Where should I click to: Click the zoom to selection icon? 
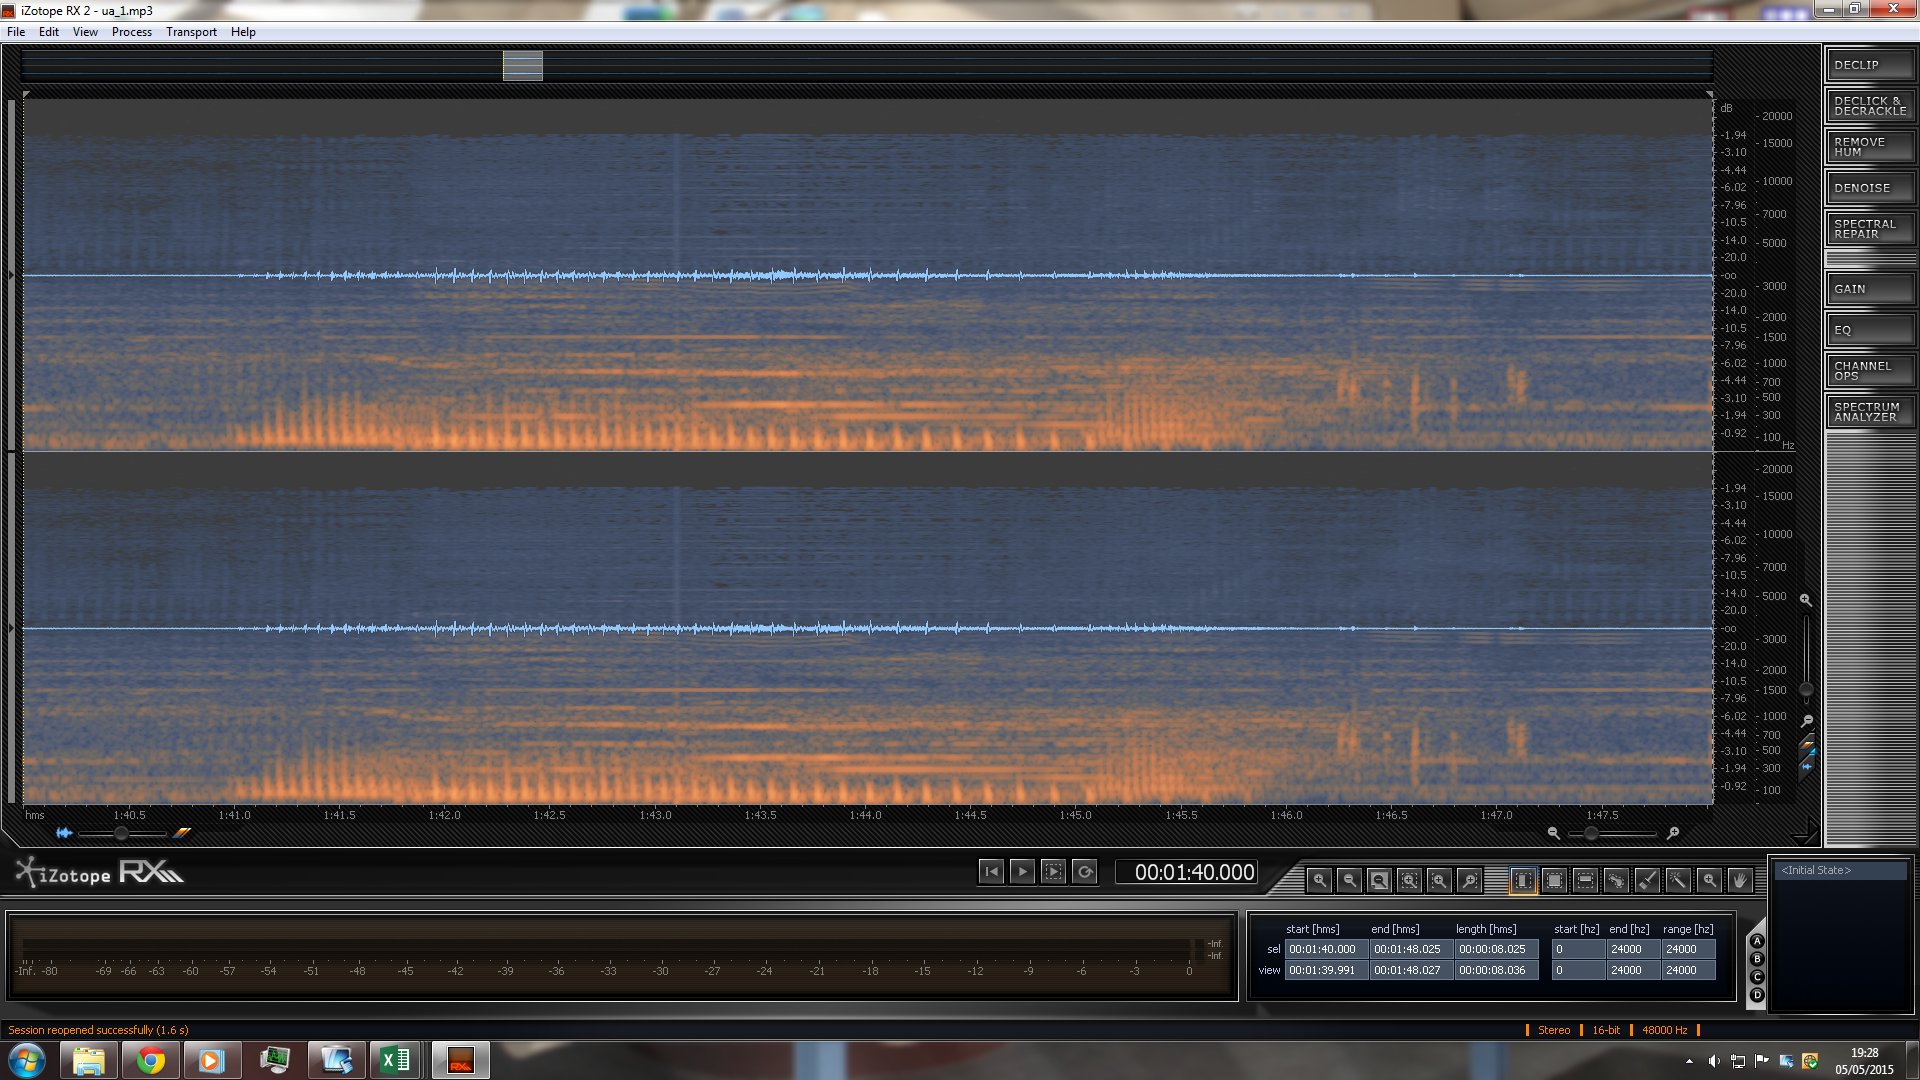coord(1409,880)
